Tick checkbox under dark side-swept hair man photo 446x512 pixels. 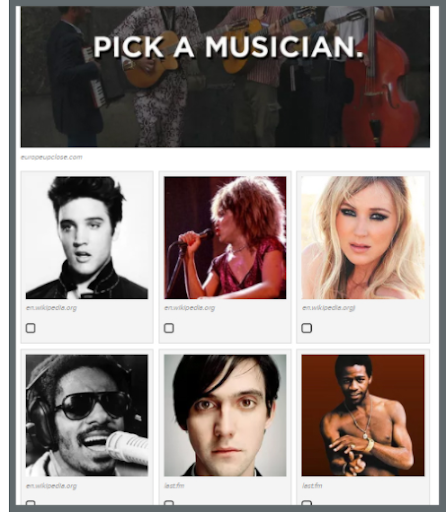(x=169, y=503)
